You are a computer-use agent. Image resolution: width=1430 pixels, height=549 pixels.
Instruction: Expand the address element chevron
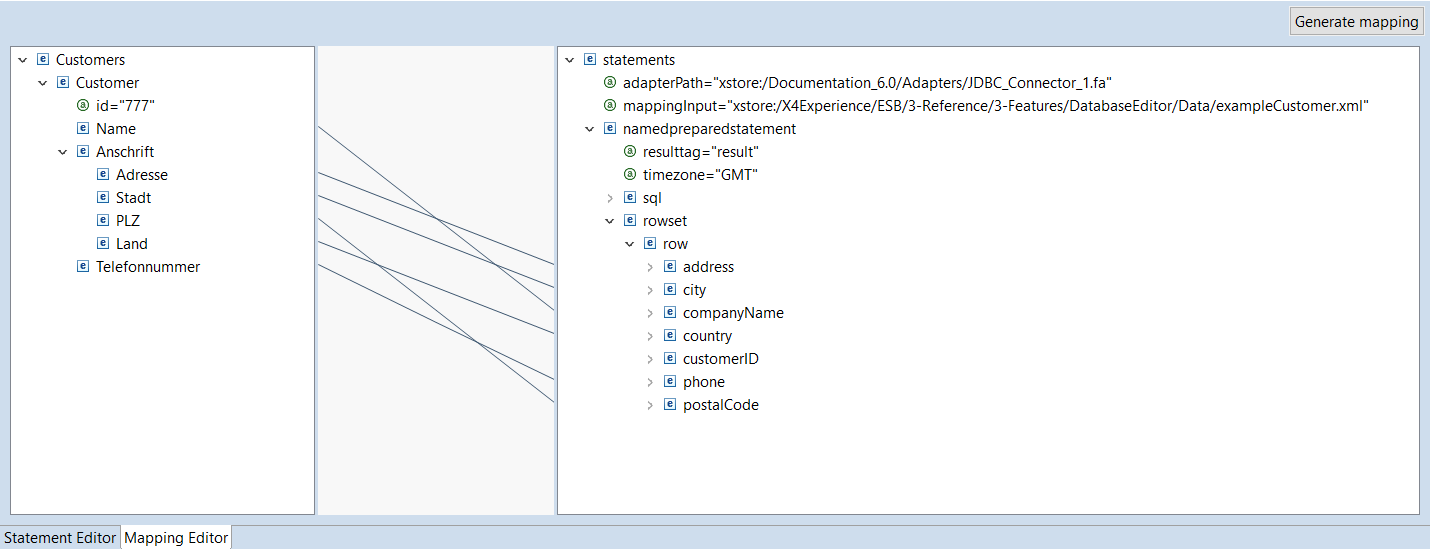click(650, 267)
